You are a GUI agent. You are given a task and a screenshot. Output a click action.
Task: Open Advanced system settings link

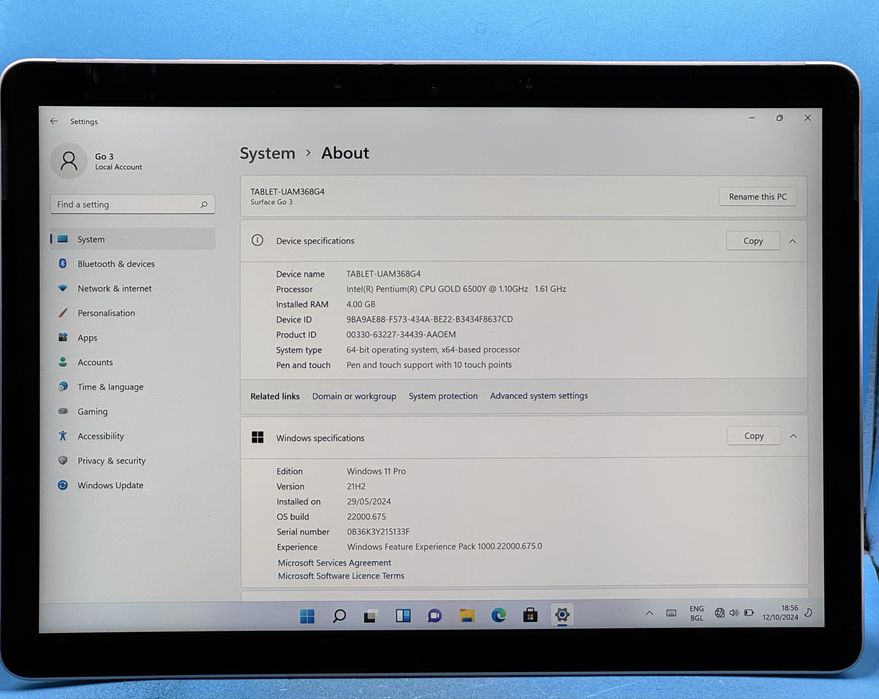pyautogui.click(x=539, y=396)
